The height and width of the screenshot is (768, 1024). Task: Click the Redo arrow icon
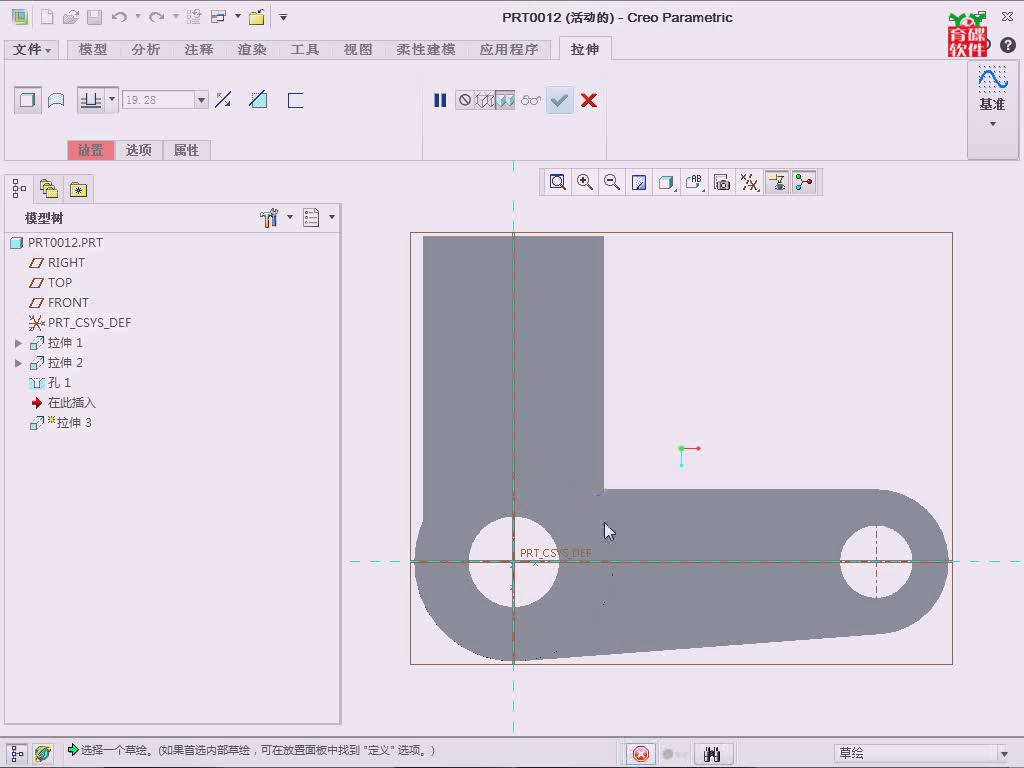click(x=157, y=17)
